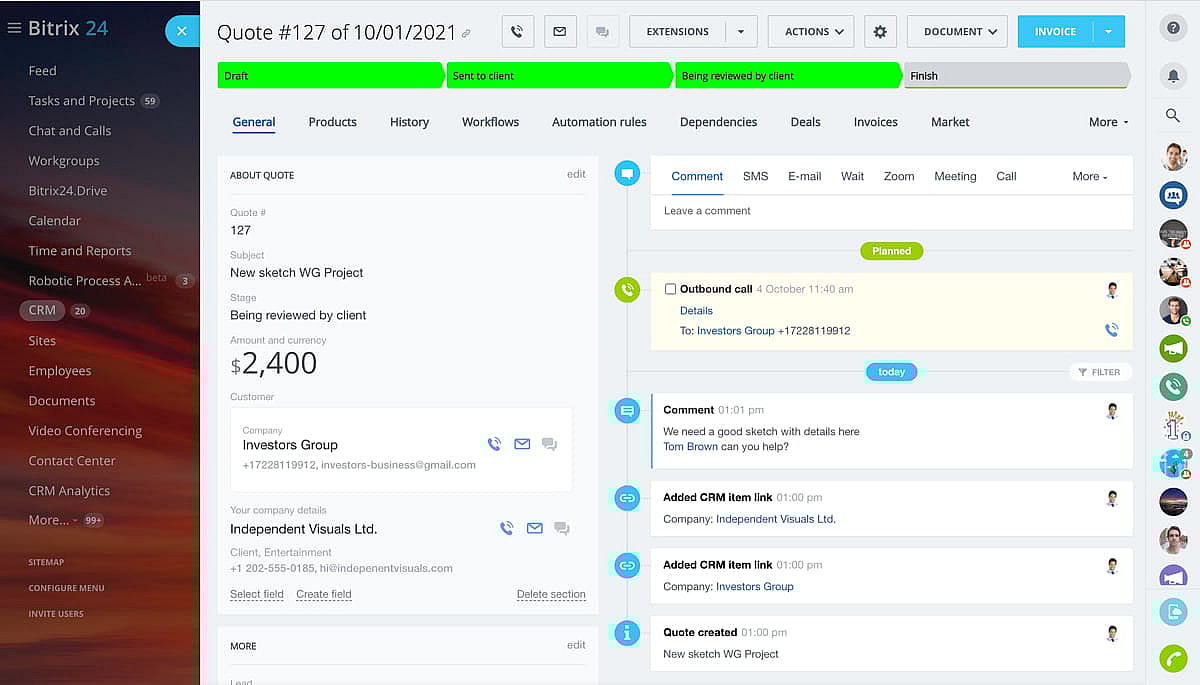Open the first user avatar in right sidebar

tap(1173, 157)
